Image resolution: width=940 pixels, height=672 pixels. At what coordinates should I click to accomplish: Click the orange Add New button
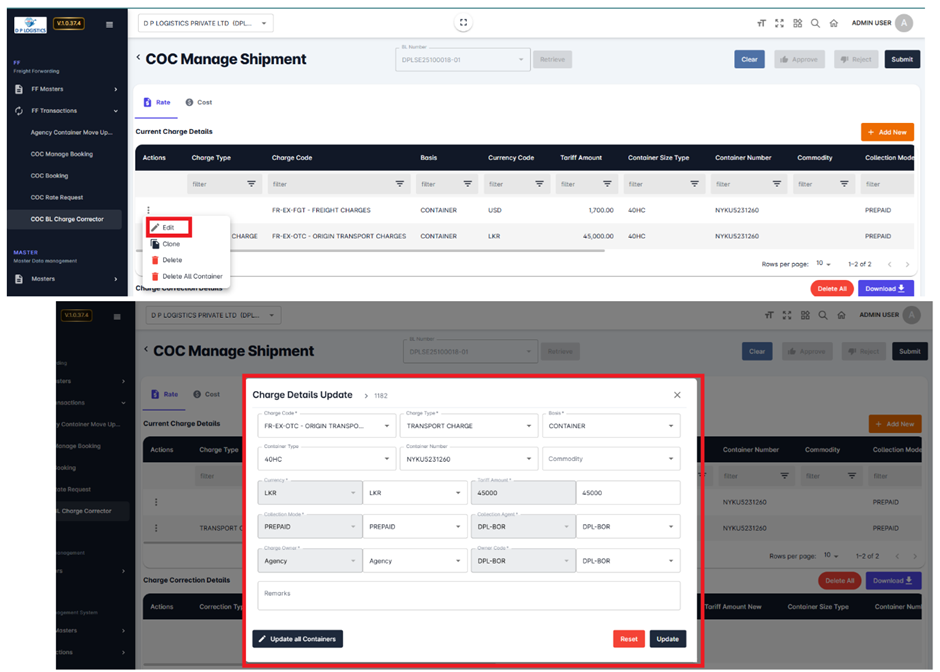point(887,132)
